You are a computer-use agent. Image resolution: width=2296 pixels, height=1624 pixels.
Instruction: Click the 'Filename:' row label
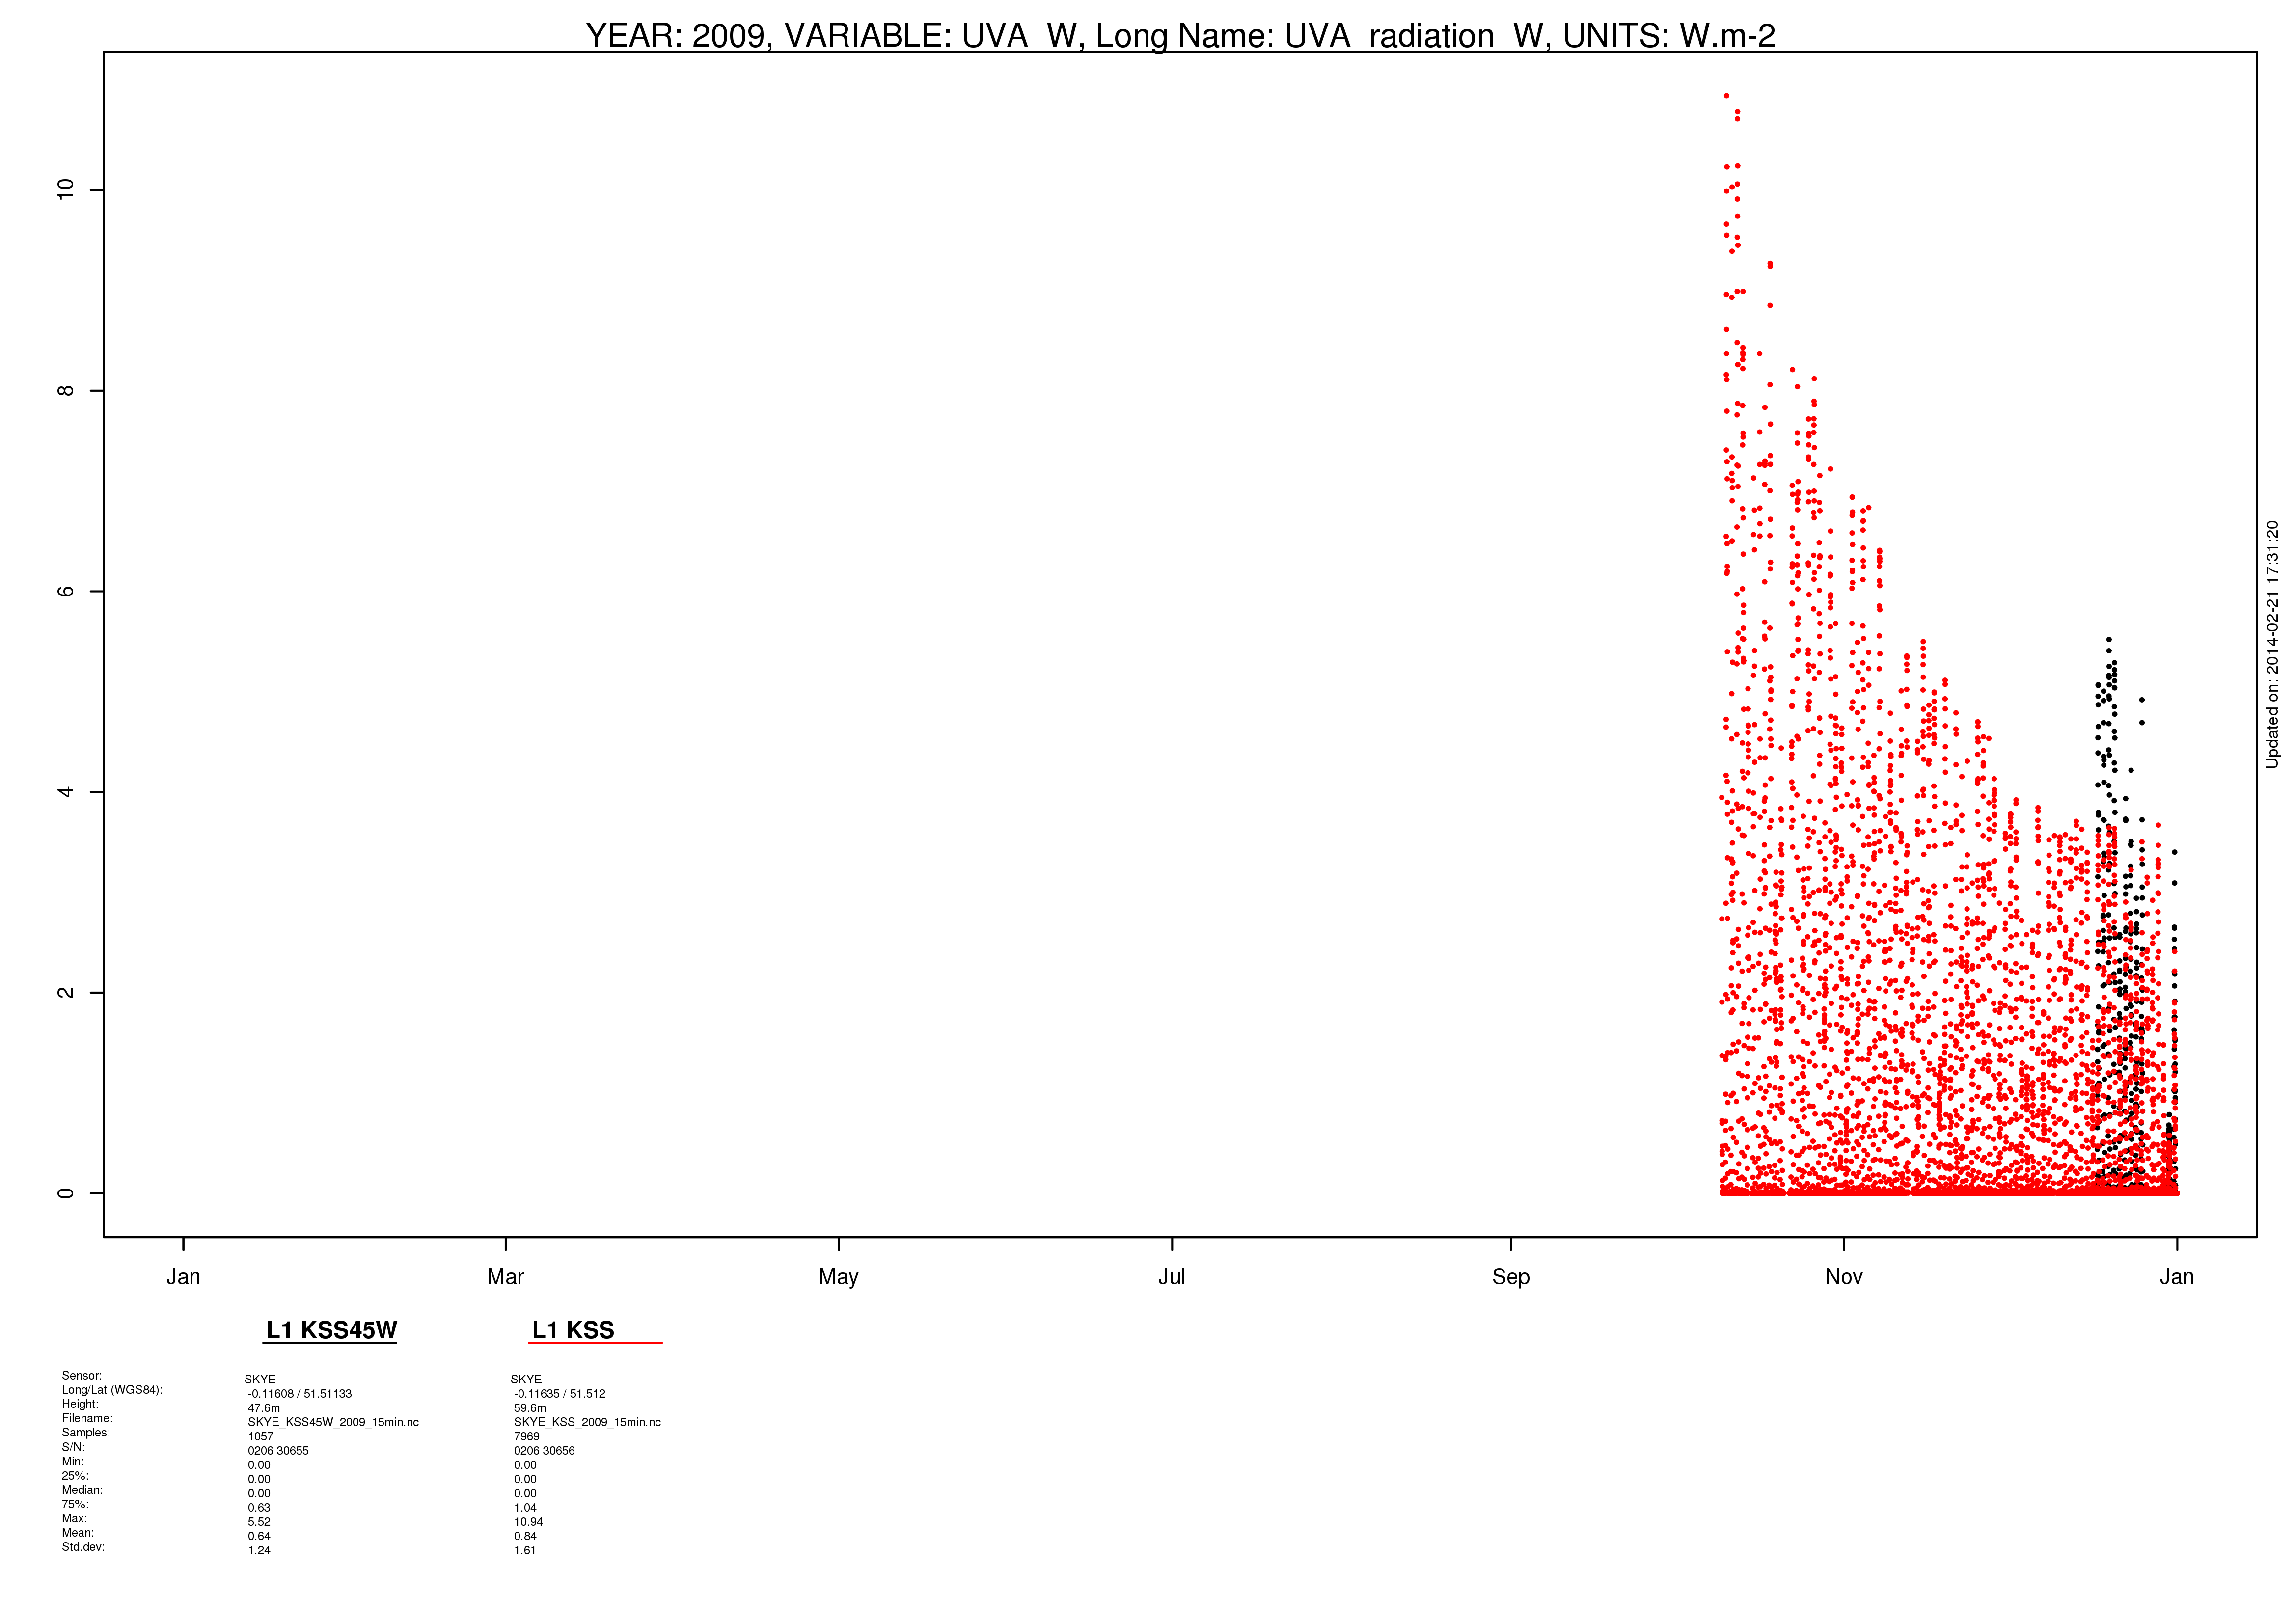coord(87,1418)
